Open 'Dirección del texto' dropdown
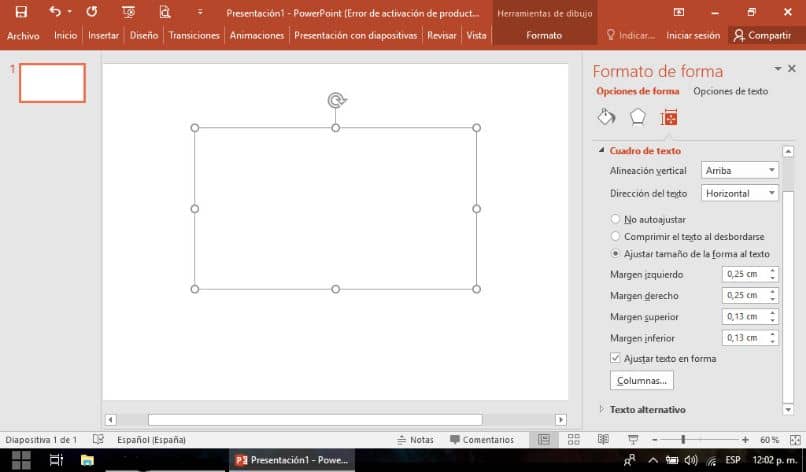The height and width of the screenshot is (472, 806). 740,193
